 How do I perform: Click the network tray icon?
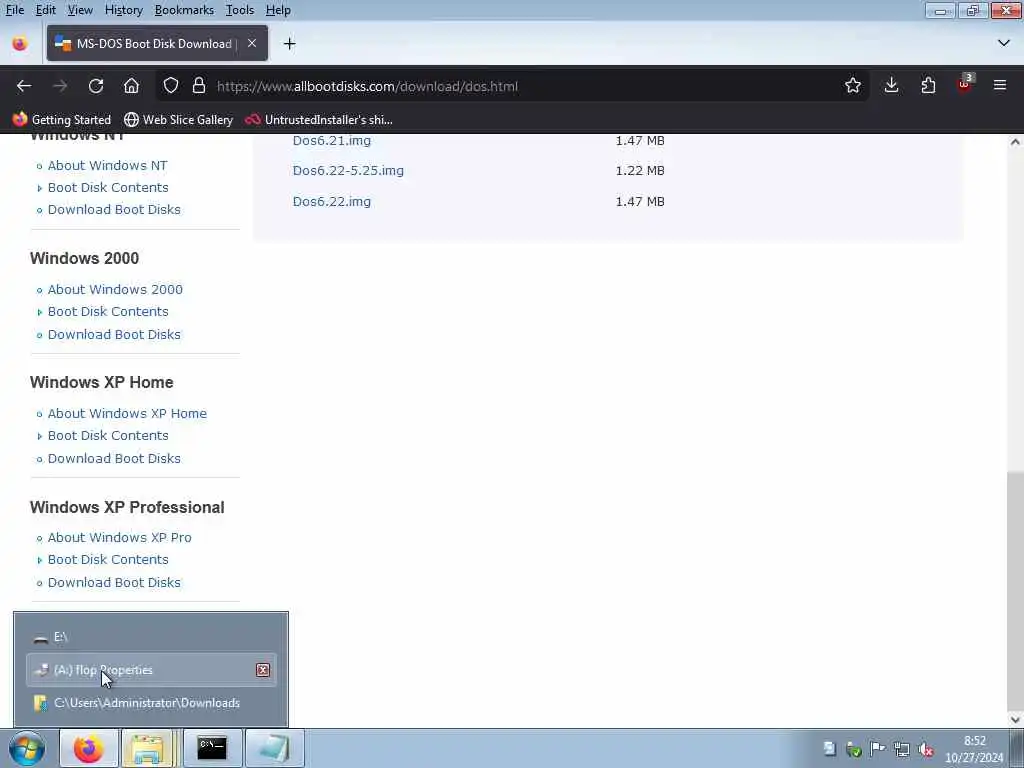tap(902, 749)
